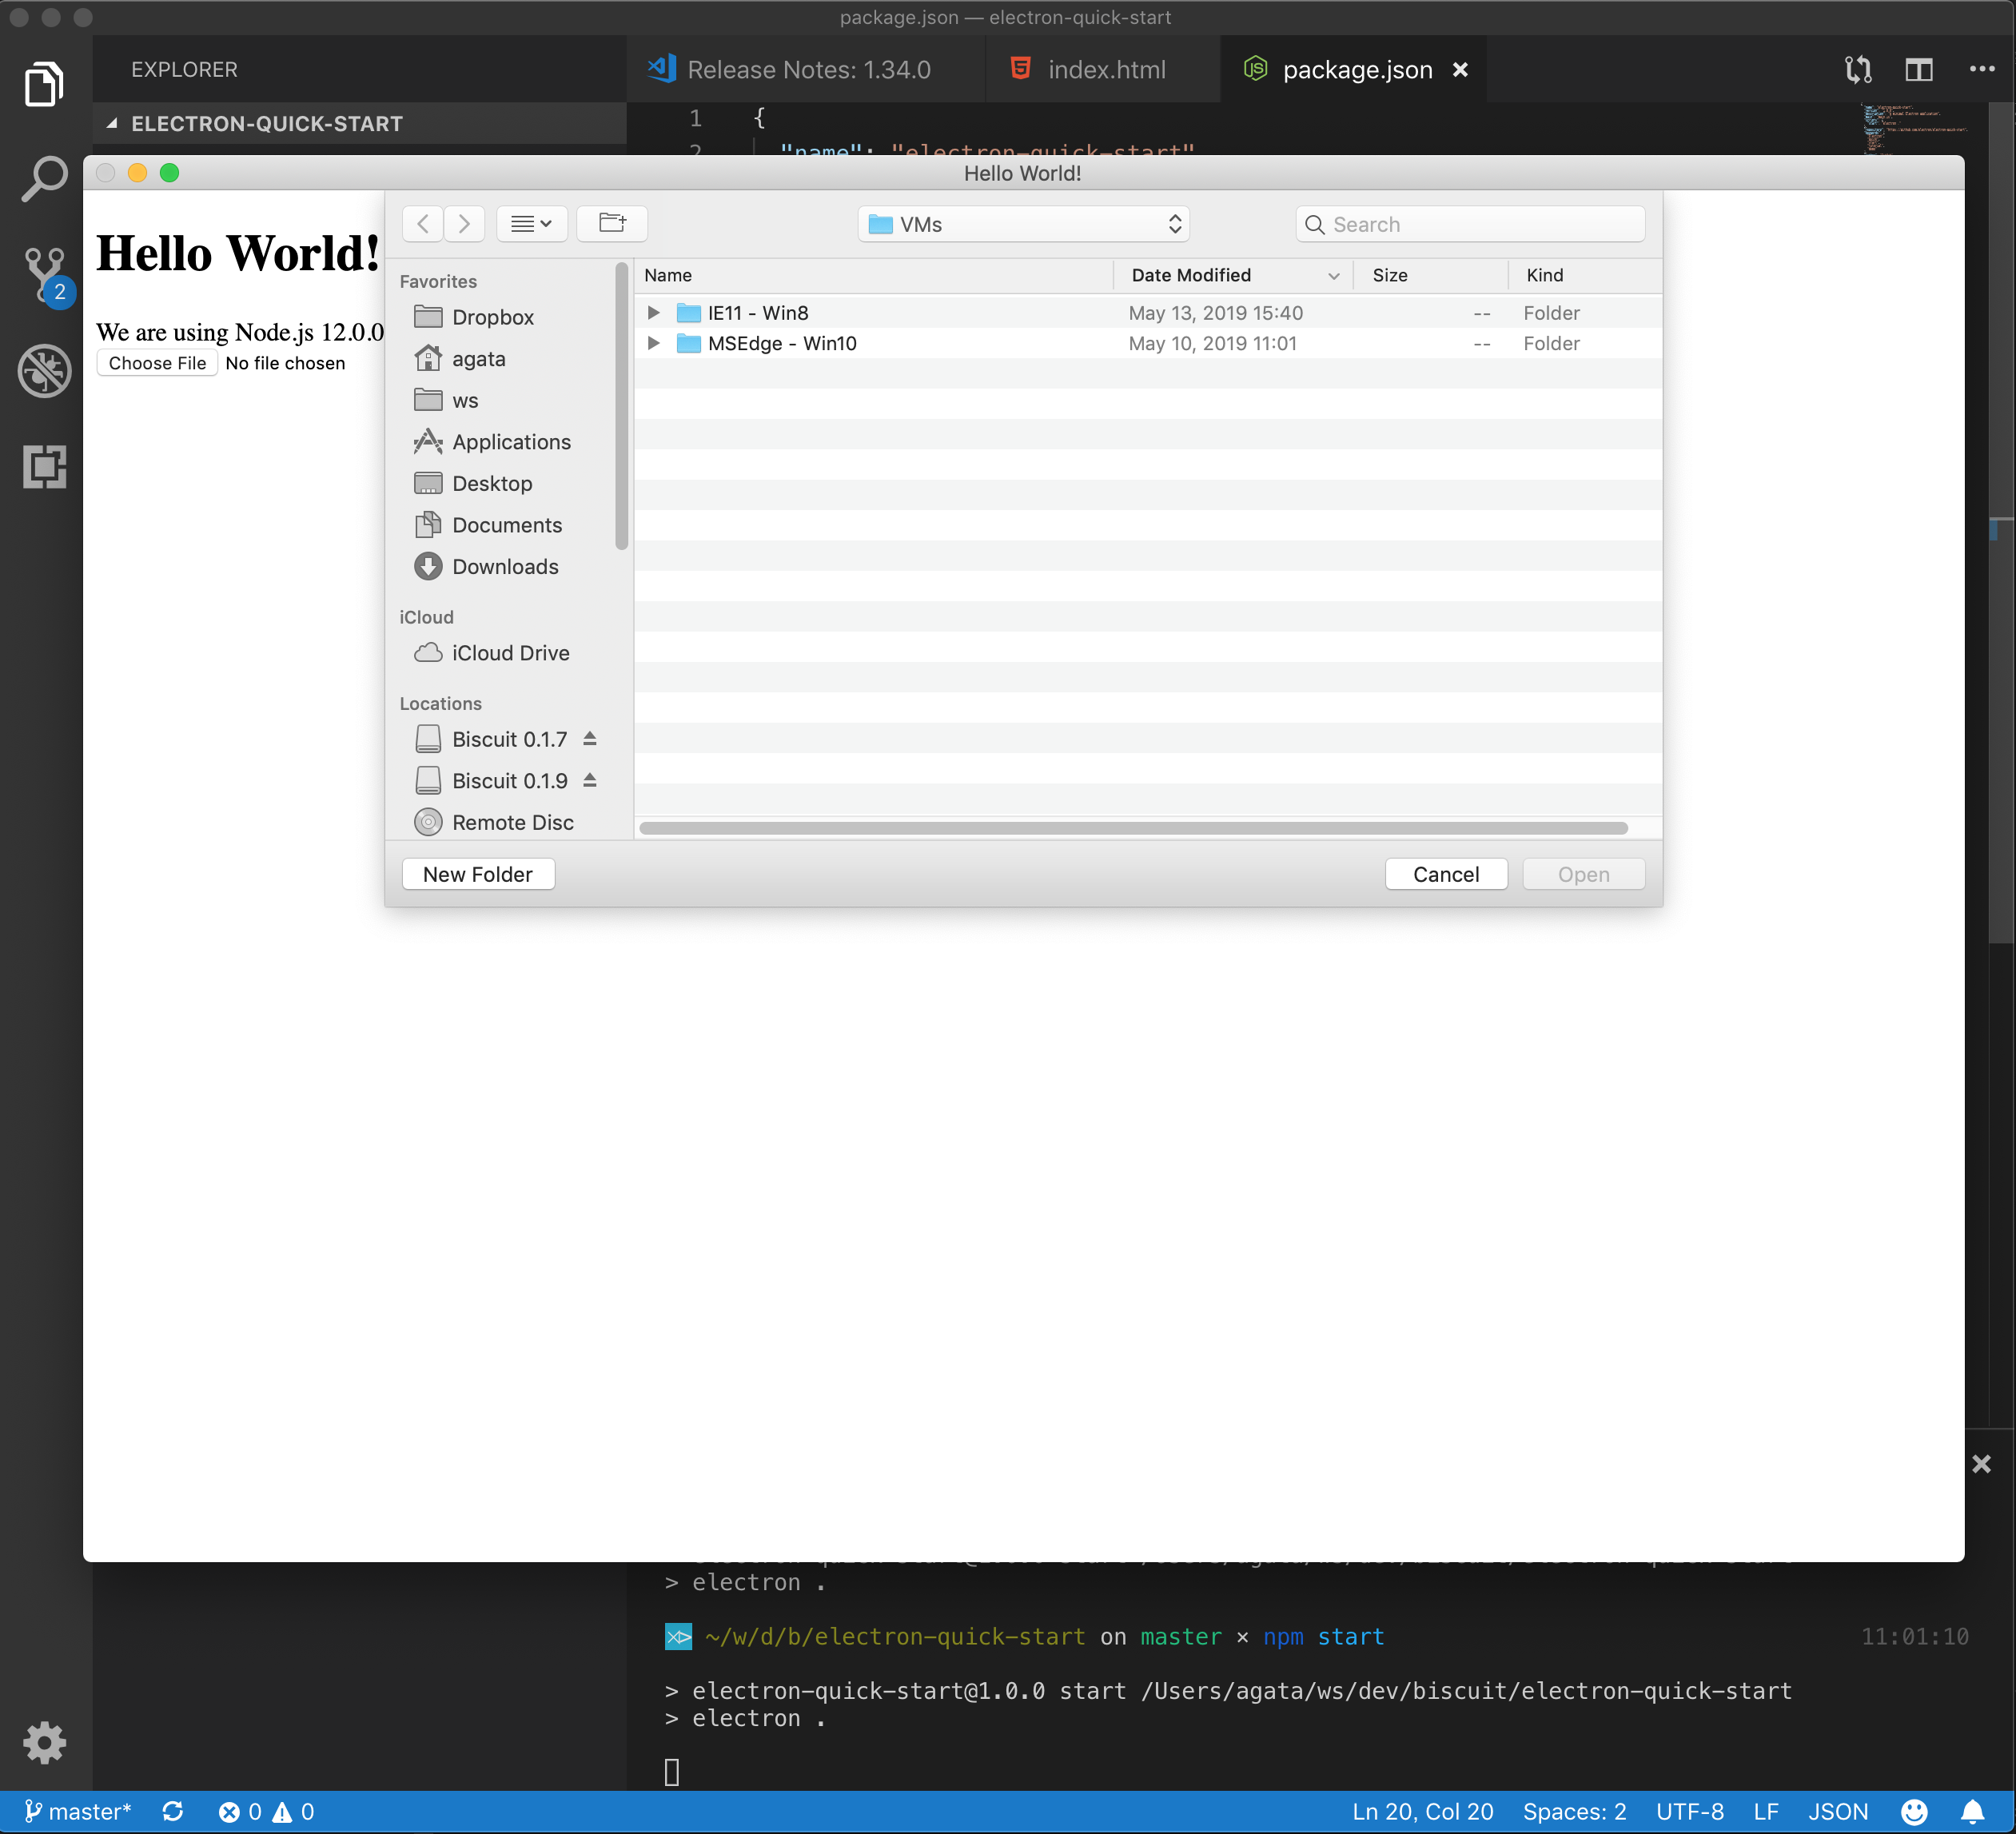Click the New Folder button

478,874
